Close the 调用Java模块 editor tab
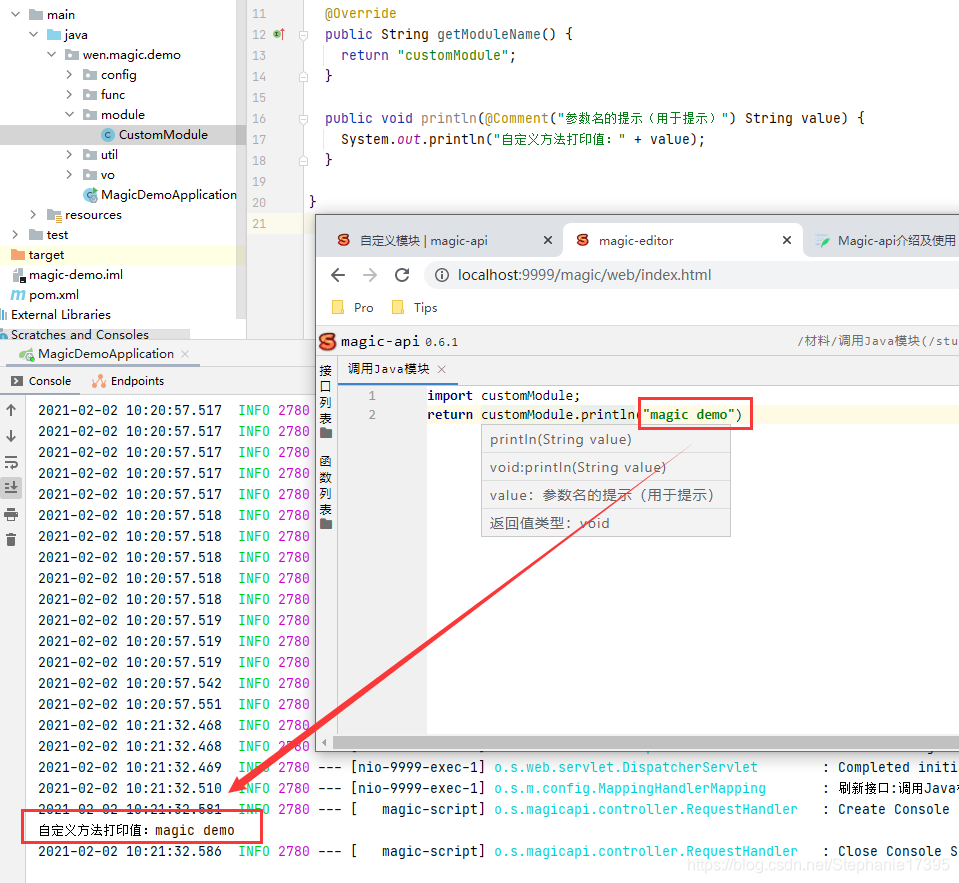The height and width of the screenshot is (883, 959). coord(442,369)
